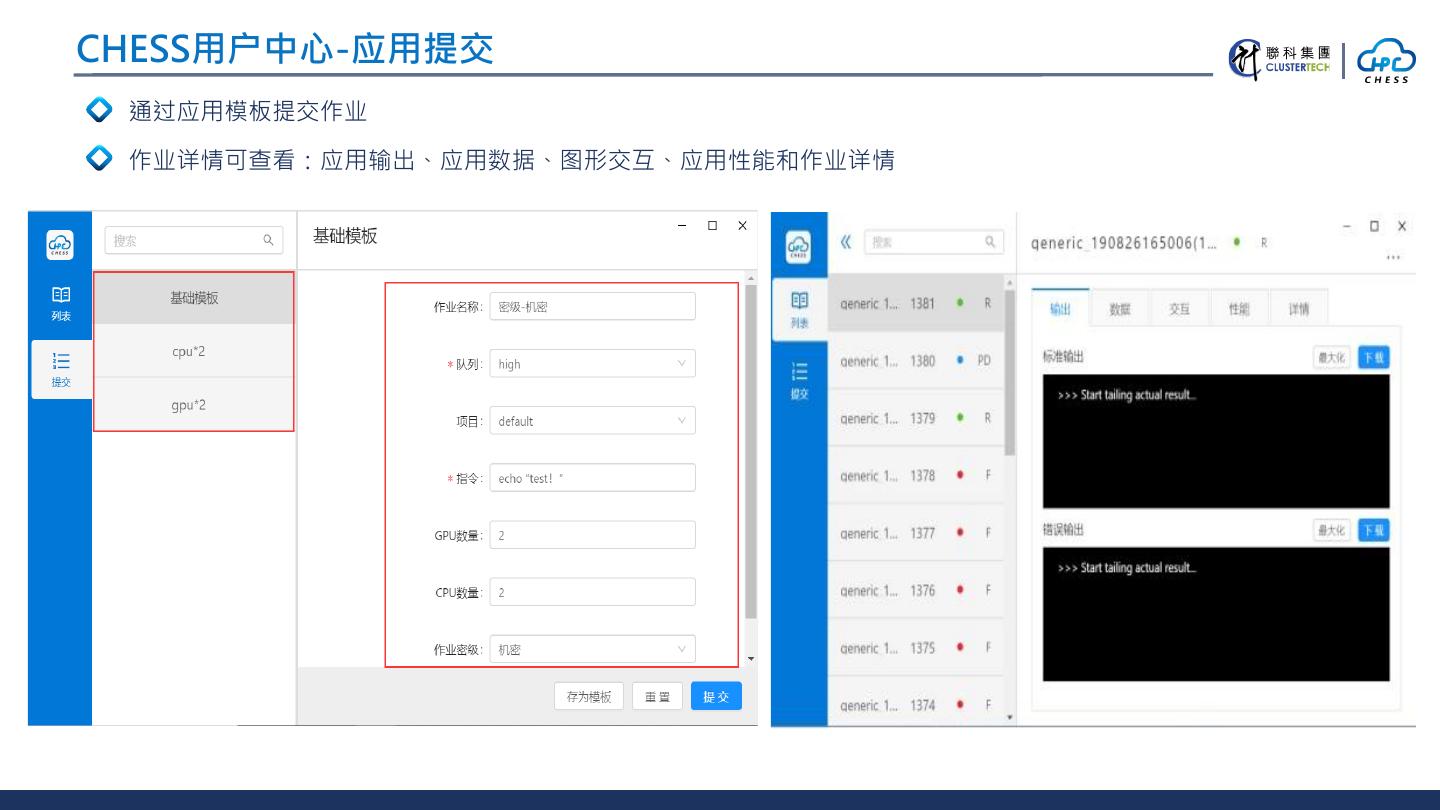Open the three-dot more options menu

1393,258
